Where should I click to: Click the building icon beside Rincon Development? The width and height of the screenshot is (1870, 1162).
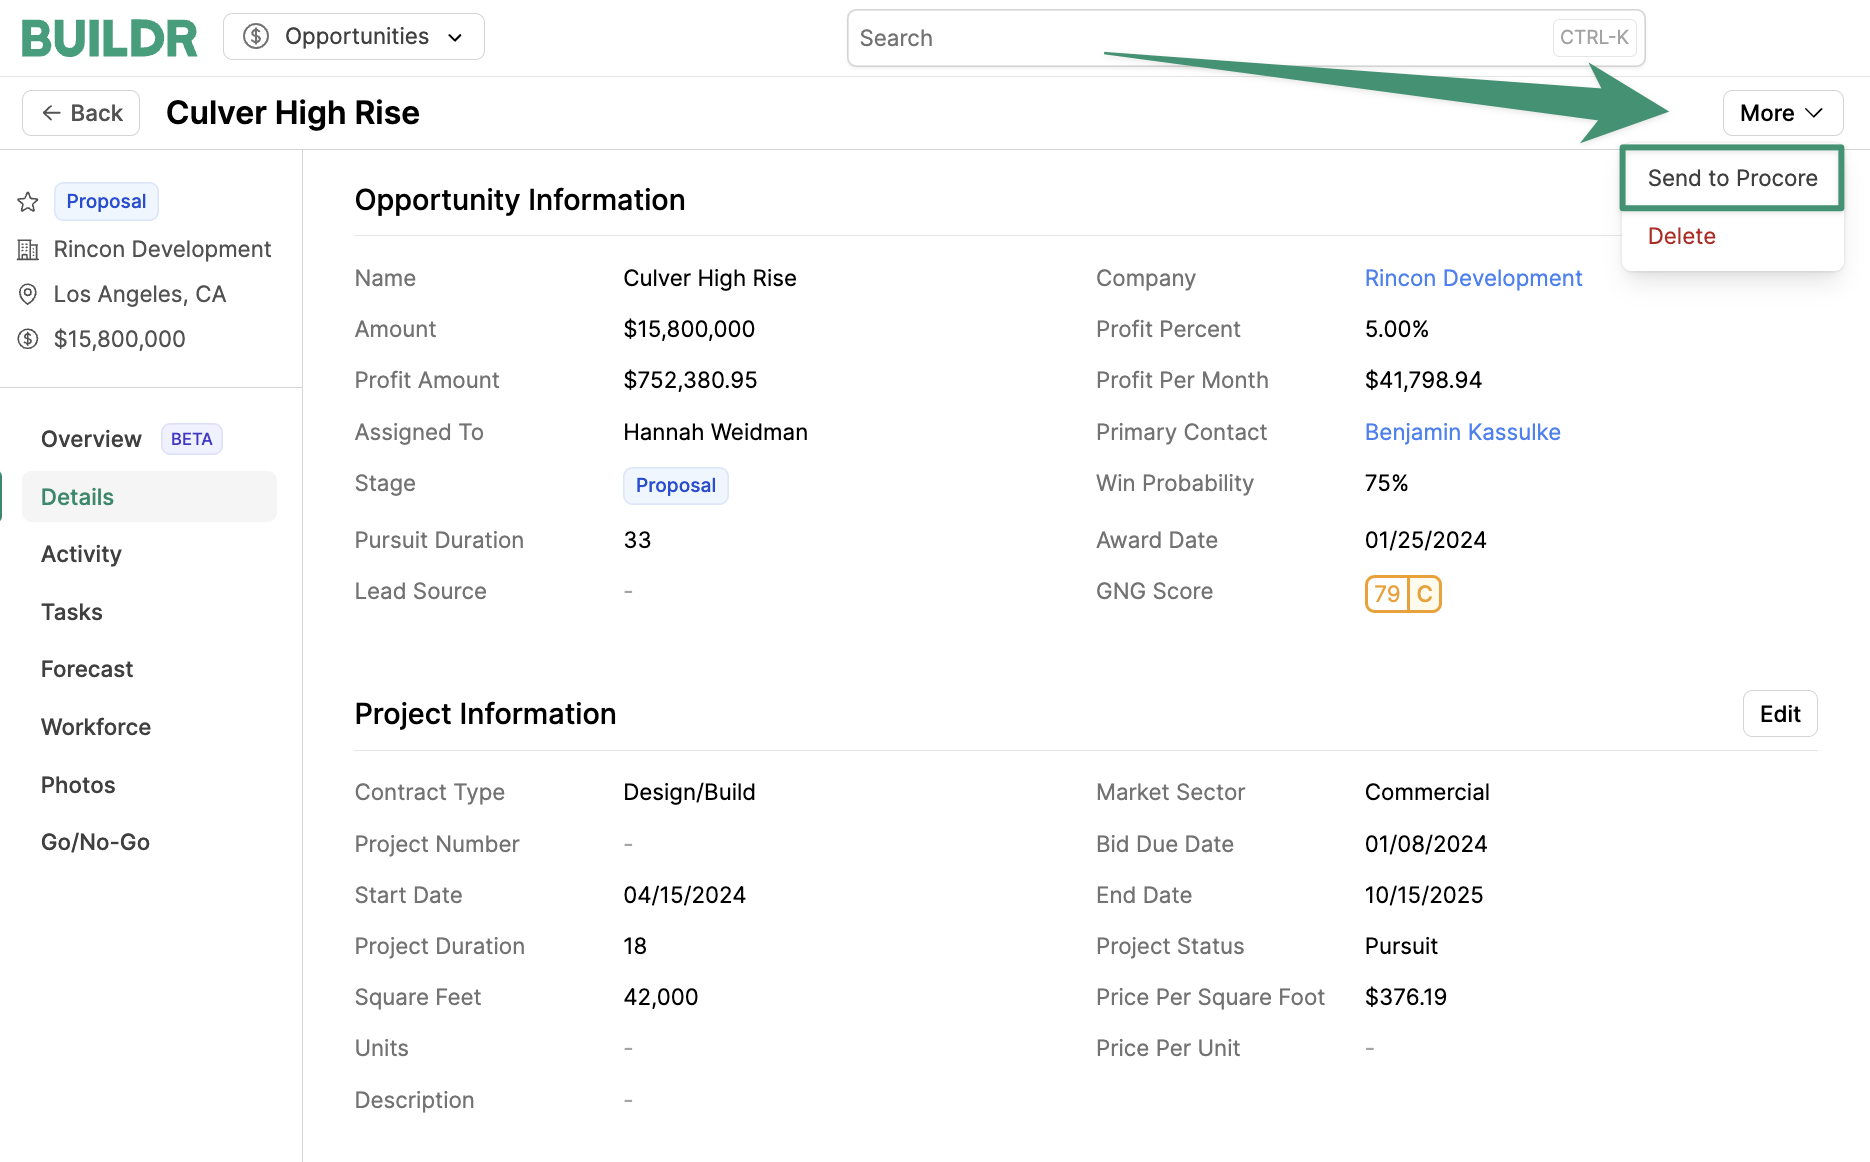point(28,250)
